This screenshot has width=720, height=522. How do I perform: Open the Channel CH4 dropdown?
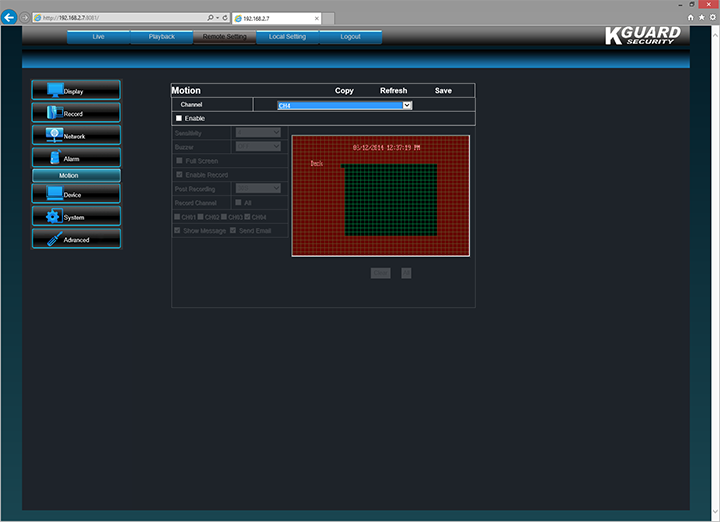pos(345,104)
